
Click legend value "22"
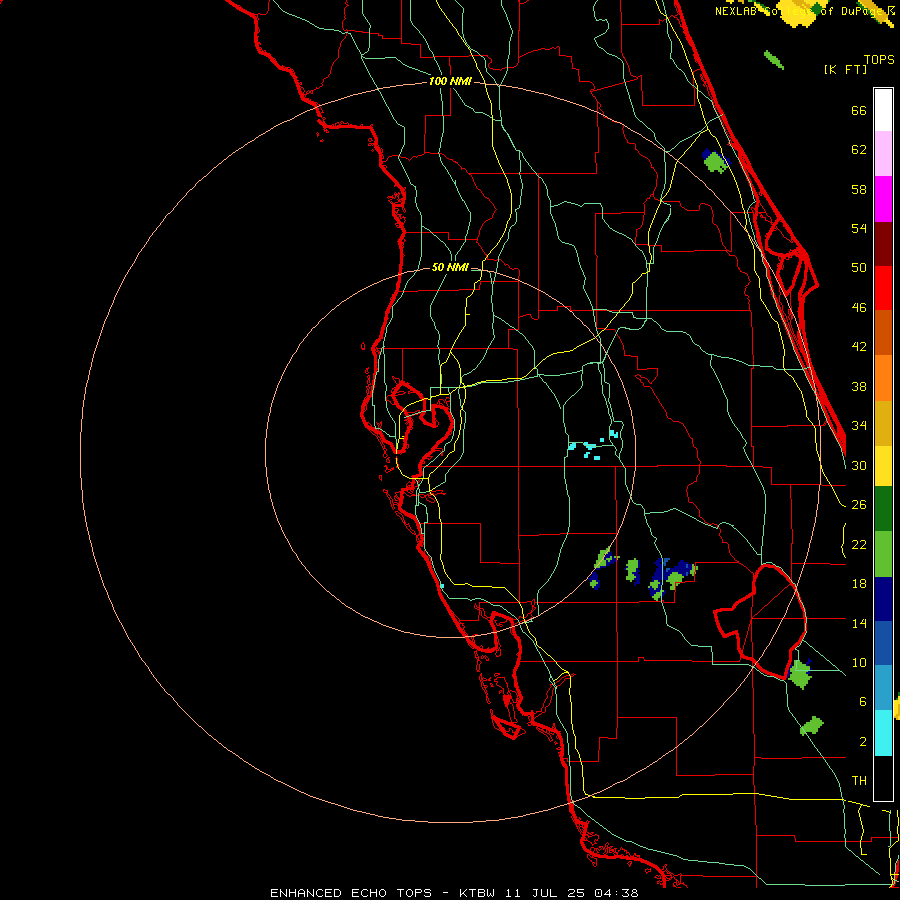click(859, 544)
